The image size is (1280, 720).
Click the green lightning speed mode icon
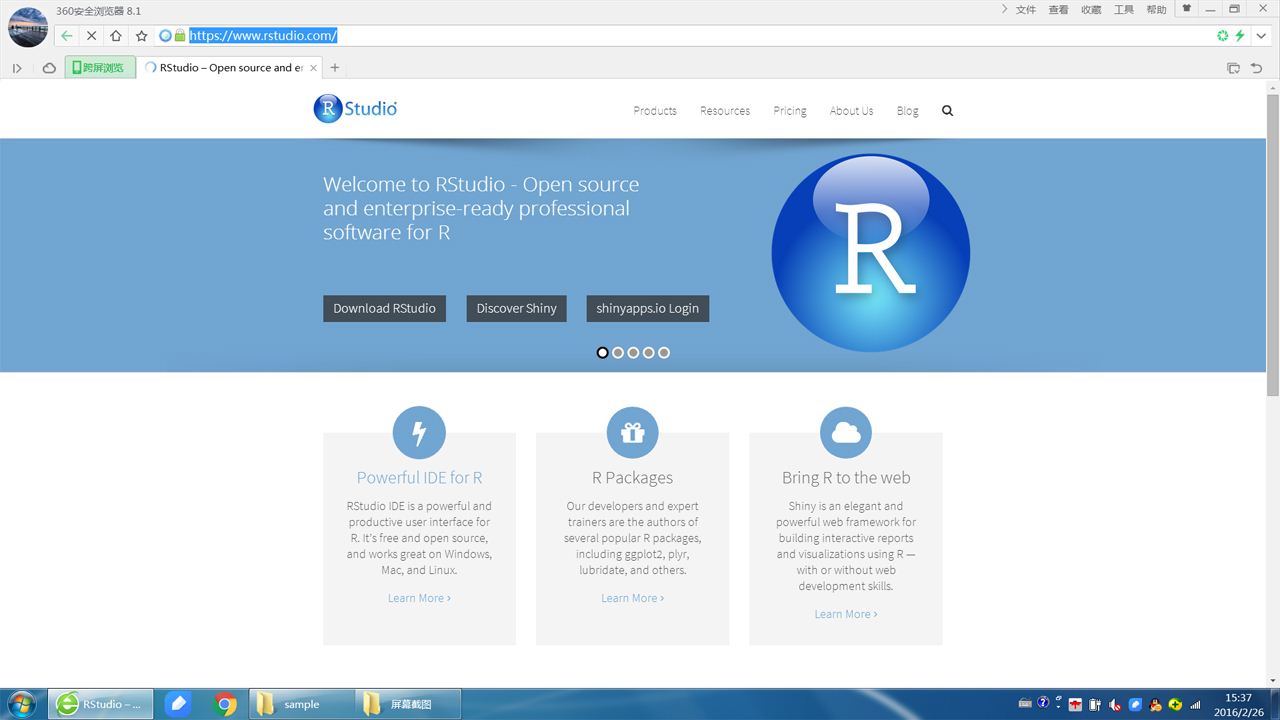tap(1240, 36)
